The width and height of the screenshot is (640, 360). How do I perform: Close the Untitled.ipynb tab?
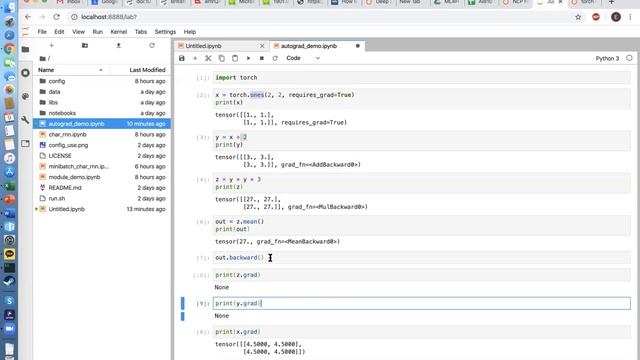(262, 46)
